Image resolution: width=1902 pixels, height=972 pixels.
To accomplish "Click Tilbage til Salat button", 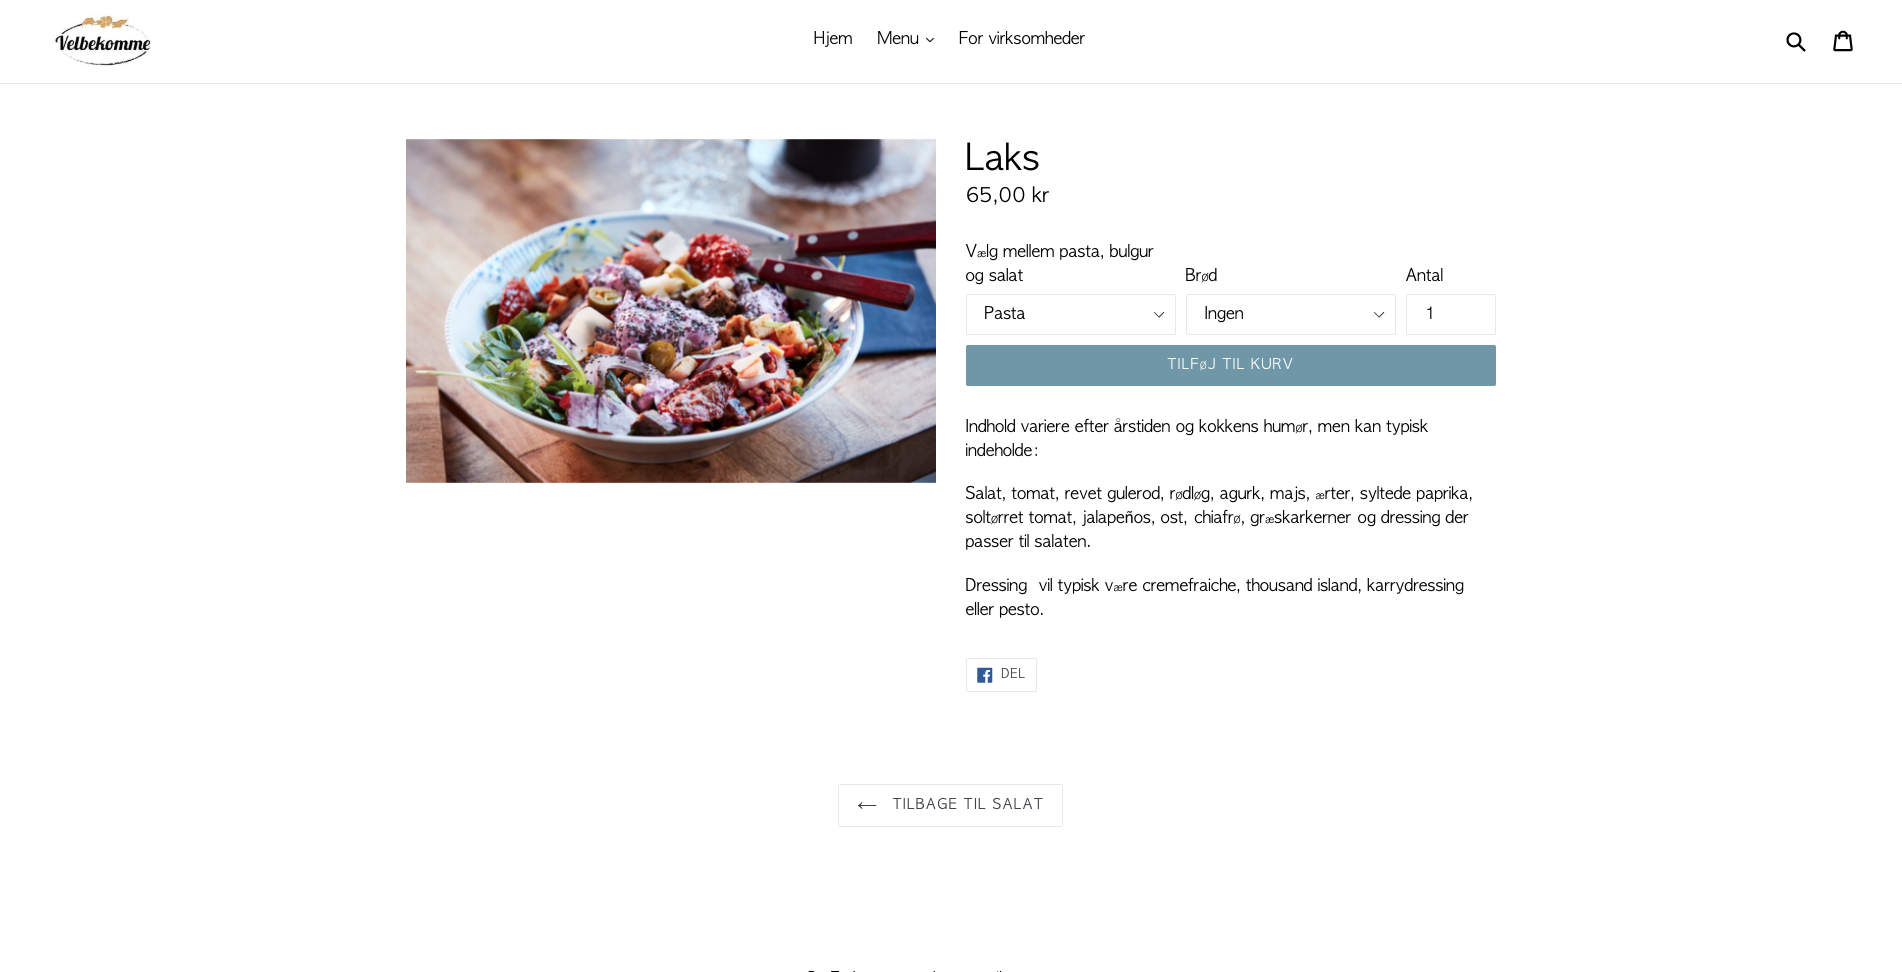I will (950, 805).
